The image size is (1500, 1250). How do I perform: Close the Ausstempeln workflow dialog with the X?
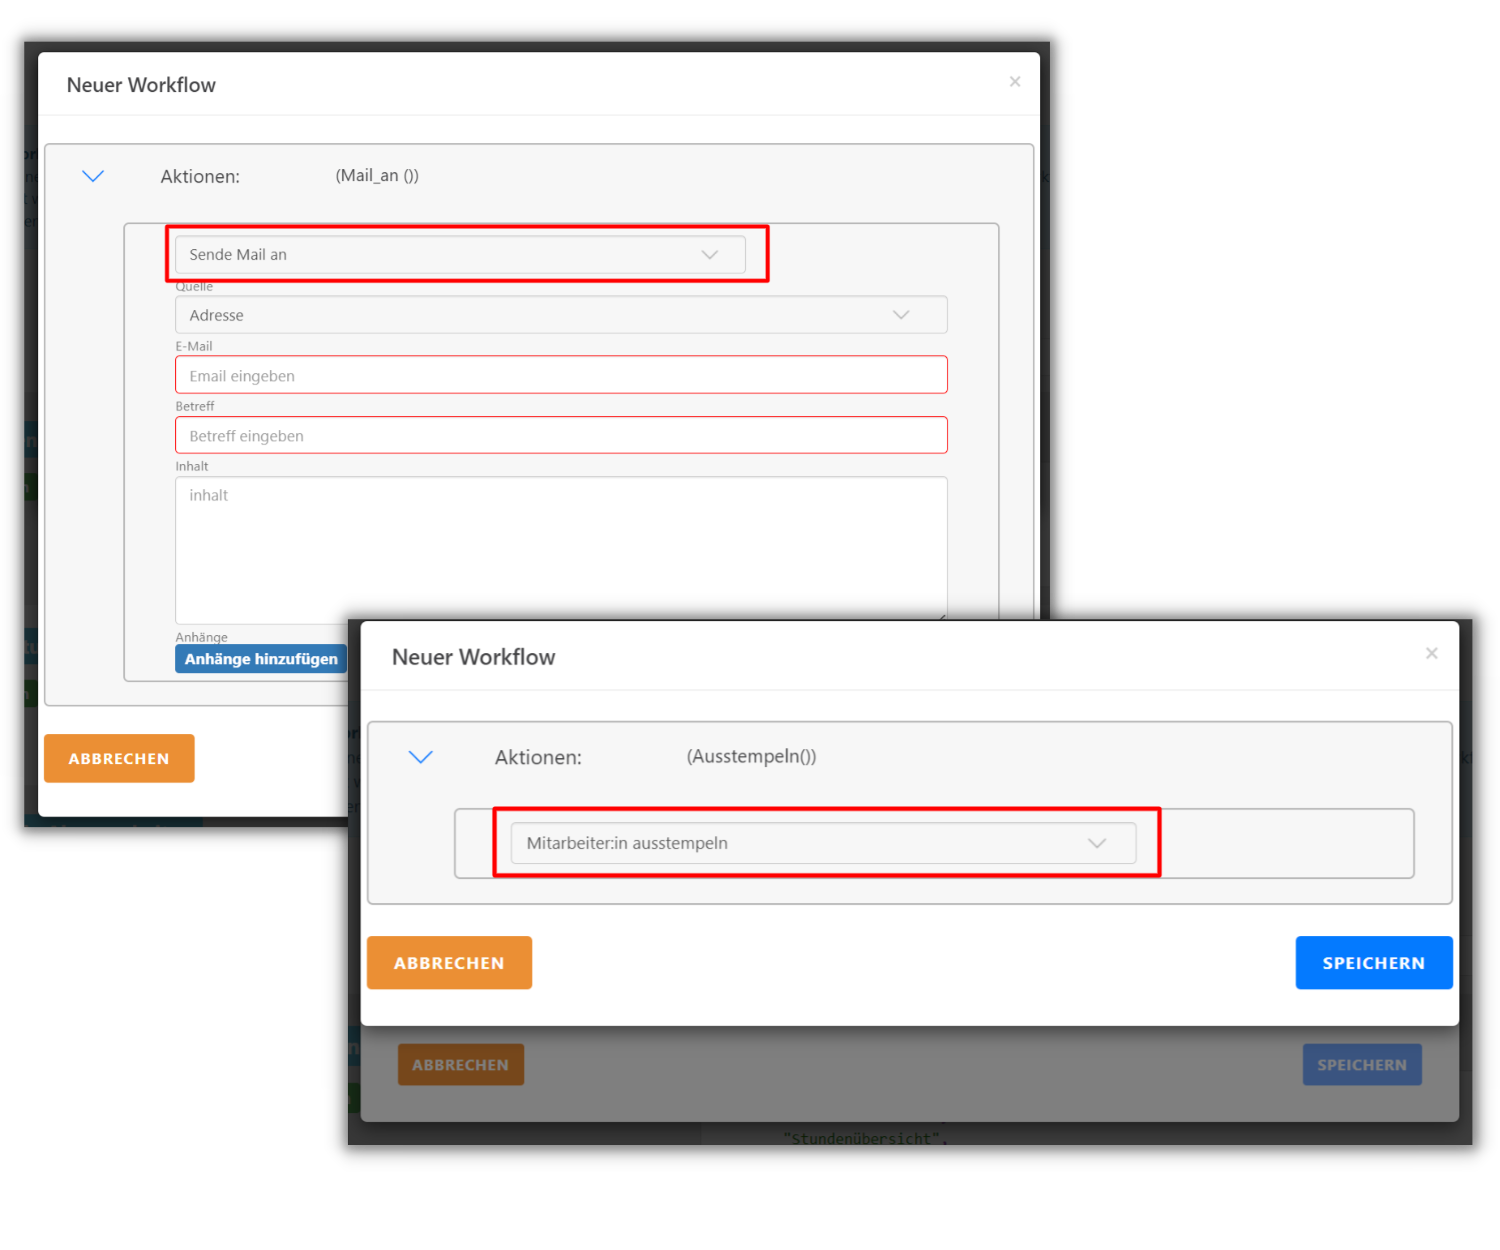1432,653
